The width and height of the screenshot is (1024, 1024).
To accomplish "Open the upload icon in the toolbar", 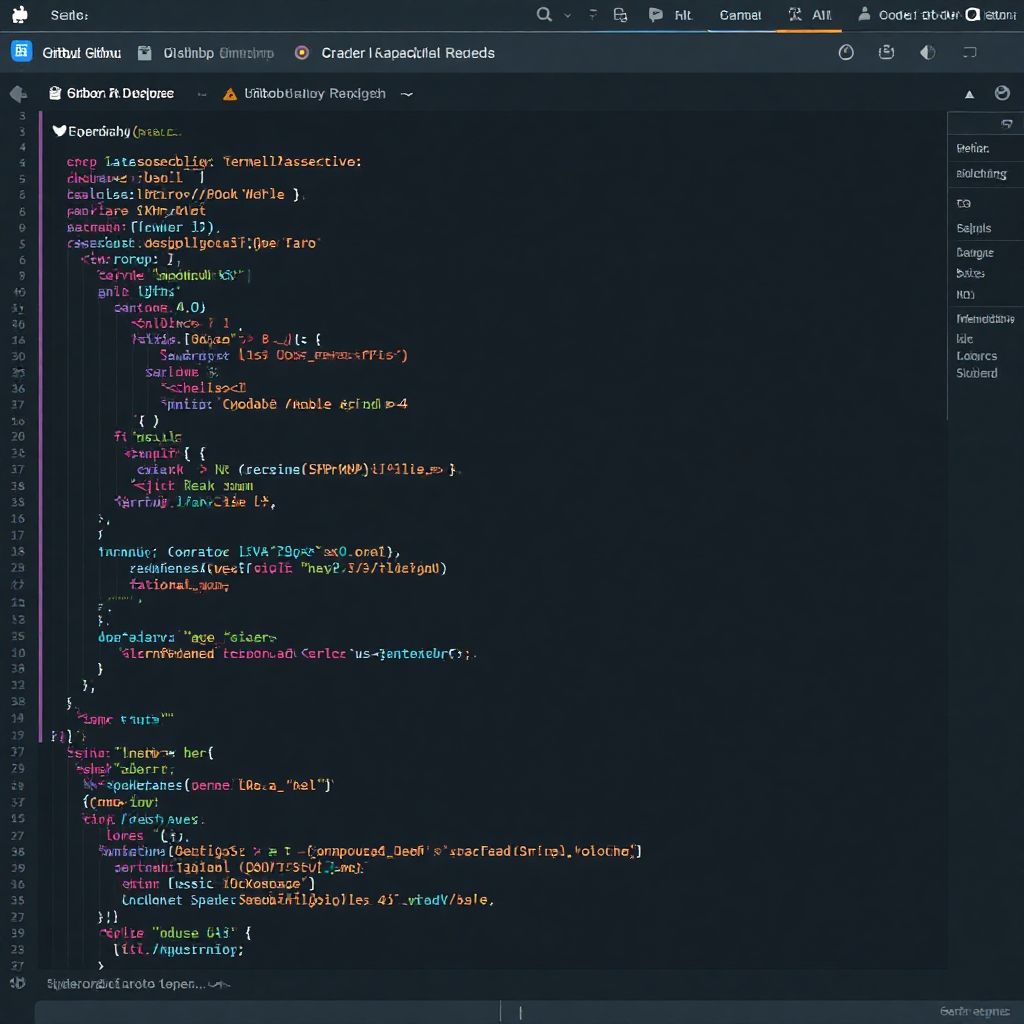I will (x=886, y=52).
